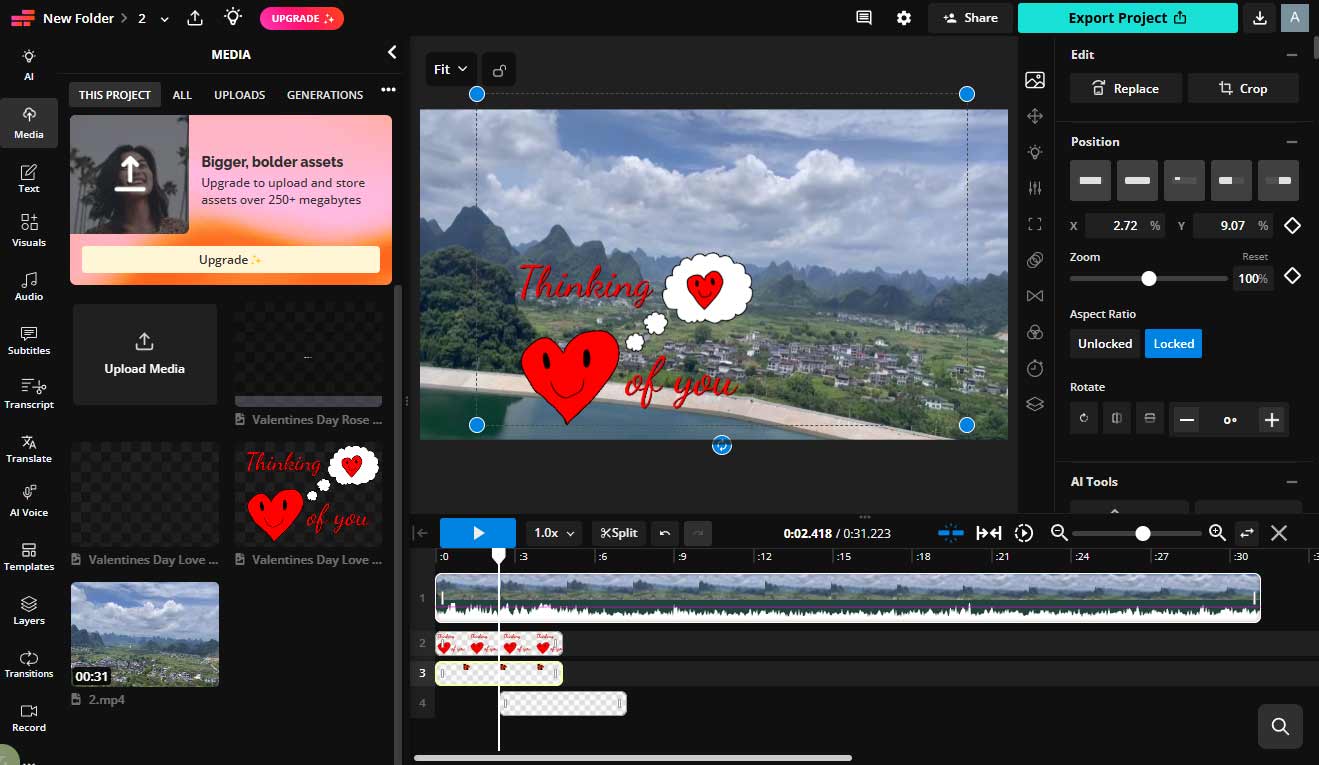Open the Text panel in the left sidebar

pos(29,176)
